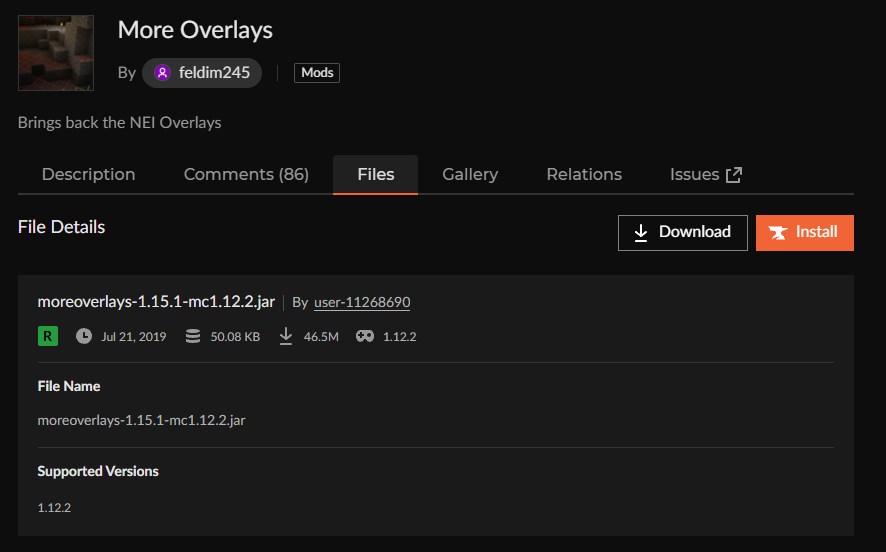886x552 pixels.
Task: Click the game controller version icon
Action: pos(364,336)
